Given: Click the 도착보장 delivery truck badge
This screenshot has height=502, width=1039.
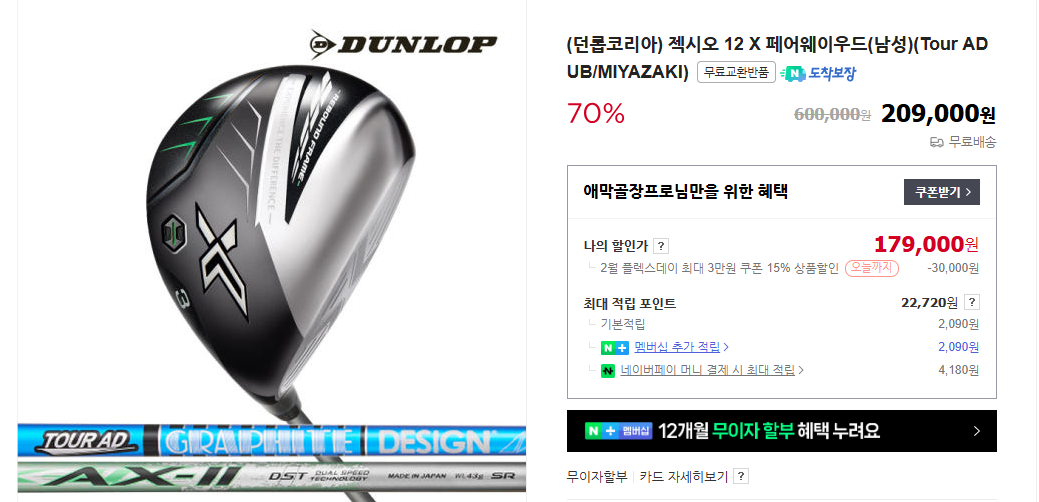Looking at the screenshot, I should [818, 74].
